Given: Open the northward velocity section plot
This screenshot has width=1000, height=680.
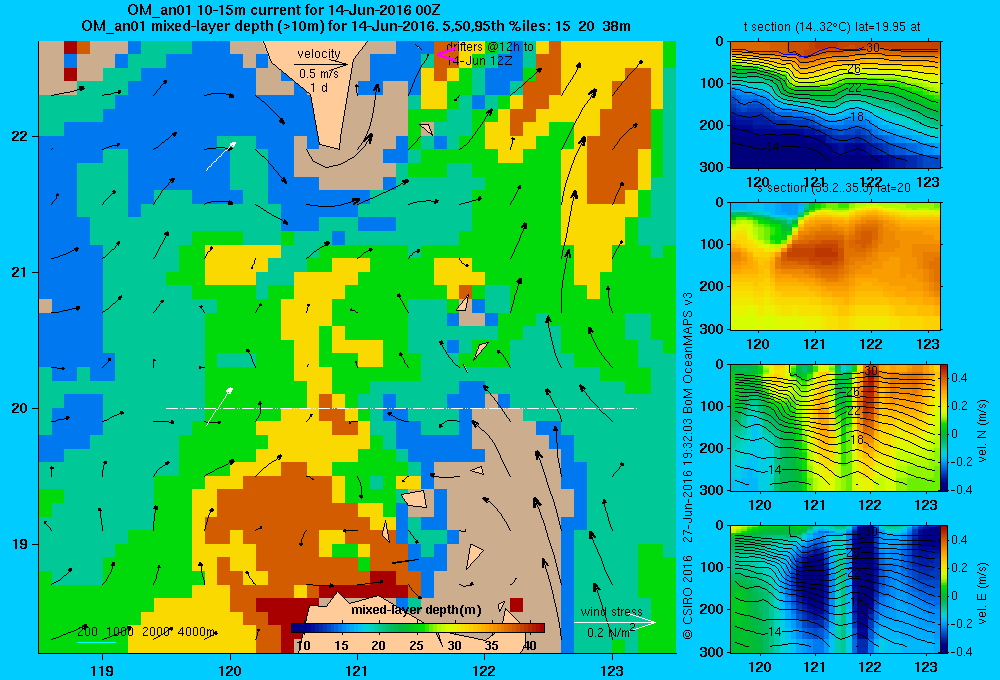Looking at the screenshot, I should click(835, 427).
